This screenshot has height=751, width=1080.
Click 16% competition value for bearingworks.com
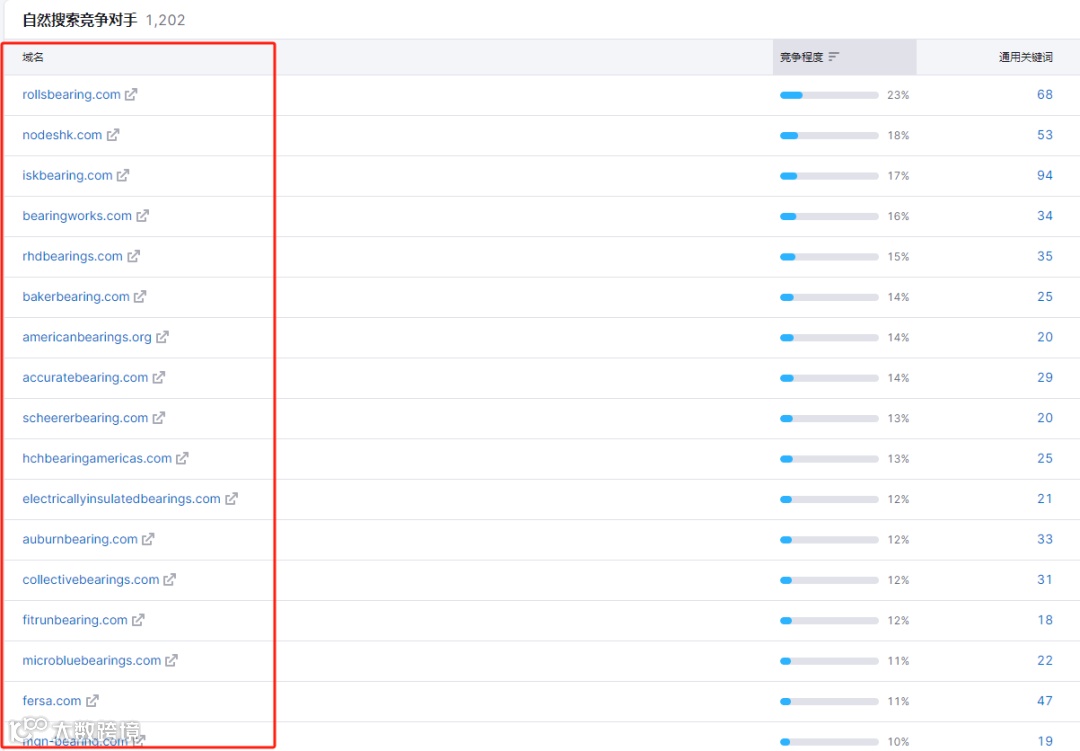click(898, 216)
